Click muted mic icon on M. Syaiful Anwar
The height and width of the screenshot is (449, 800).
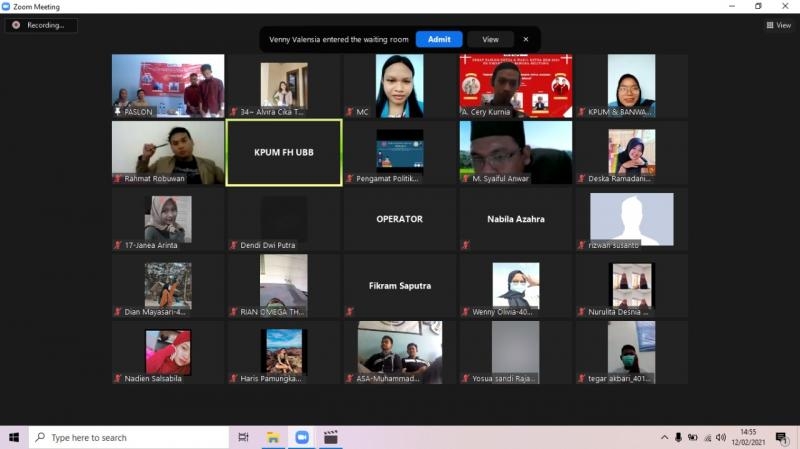465,179
